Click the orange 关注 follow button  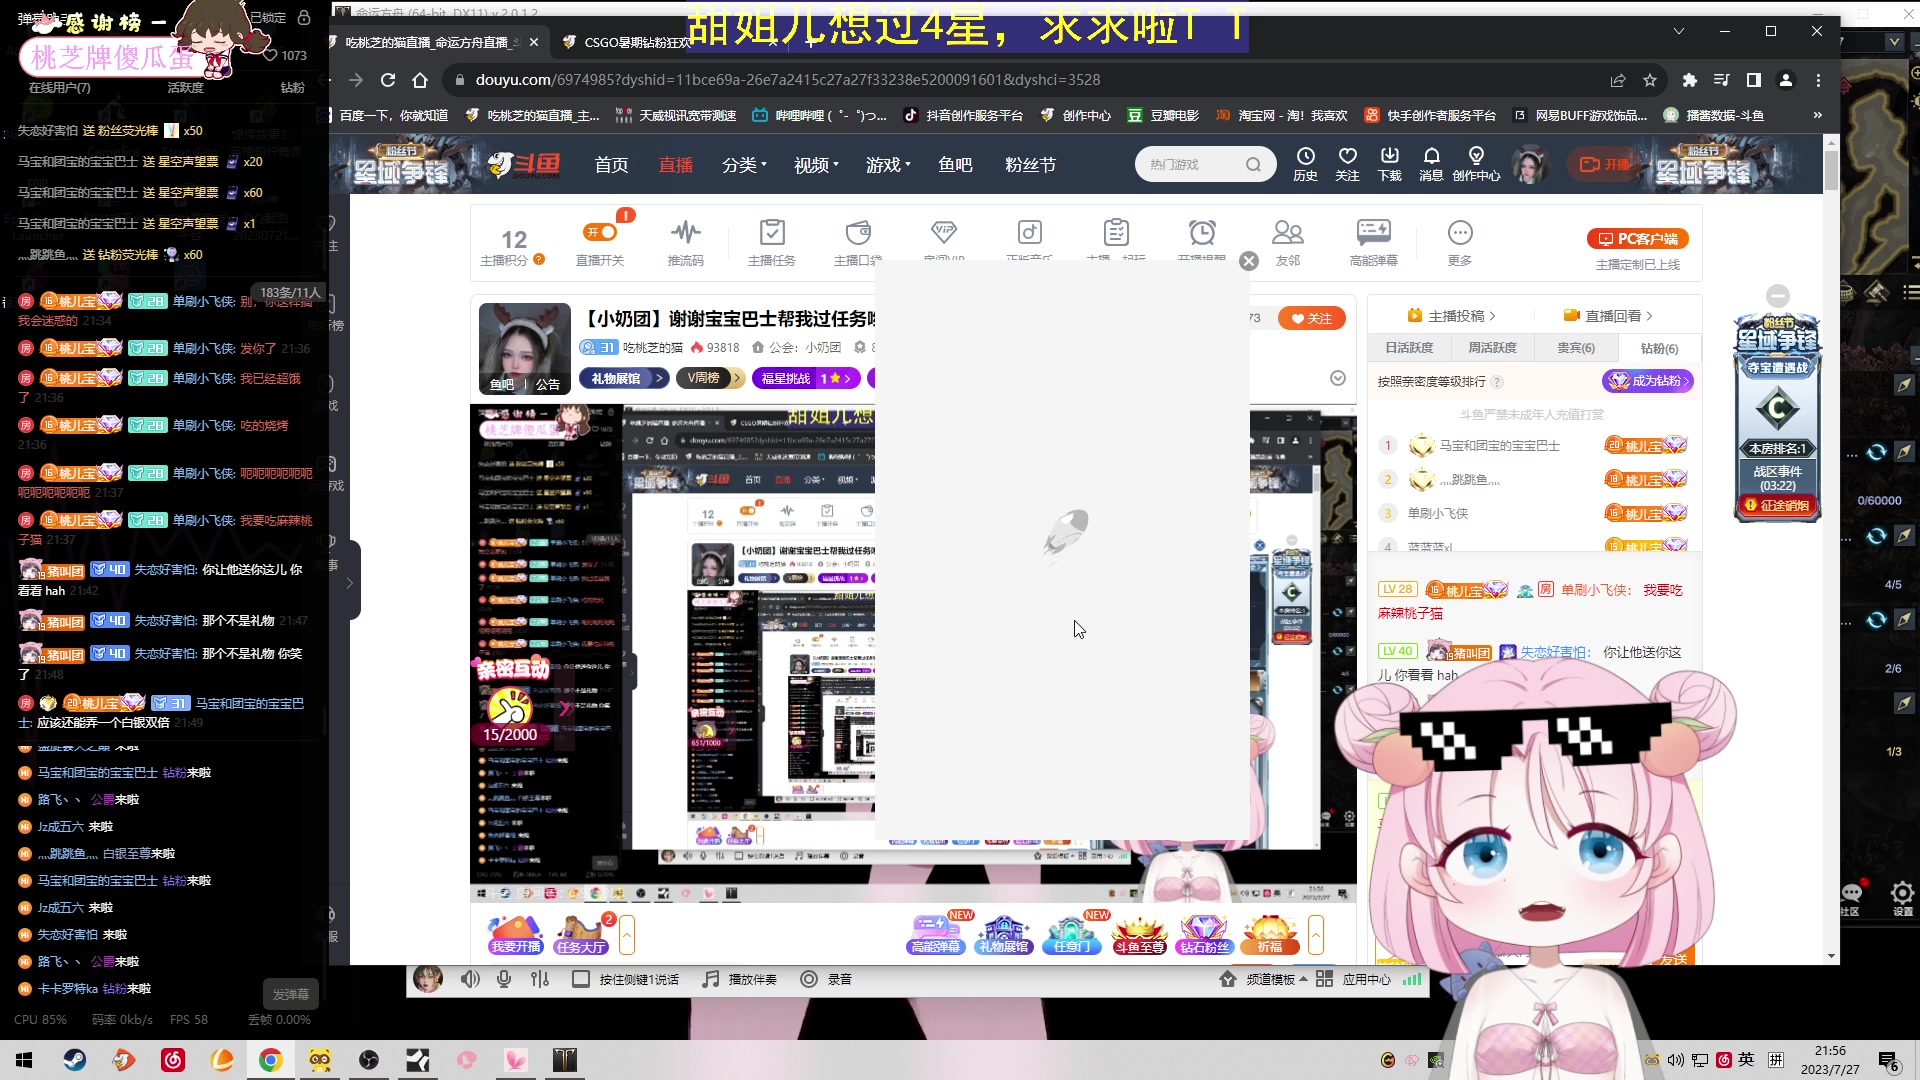[x=1311, y=318]
